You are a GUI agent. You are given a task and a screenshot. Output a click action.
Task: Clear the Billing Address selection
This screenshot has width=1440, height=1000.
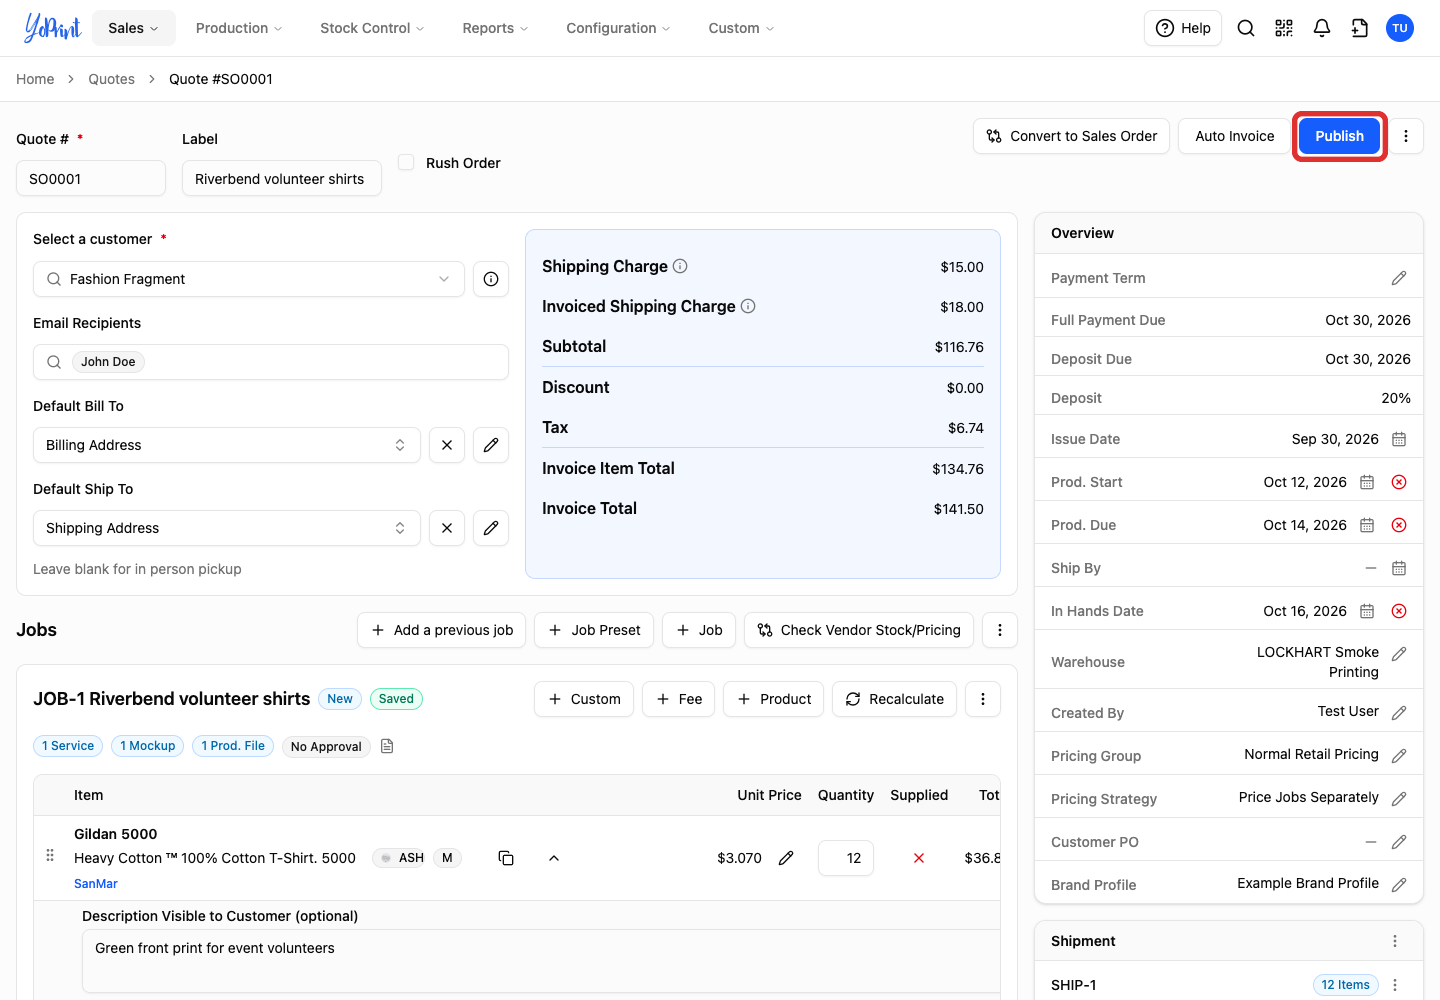click(447, 445)
